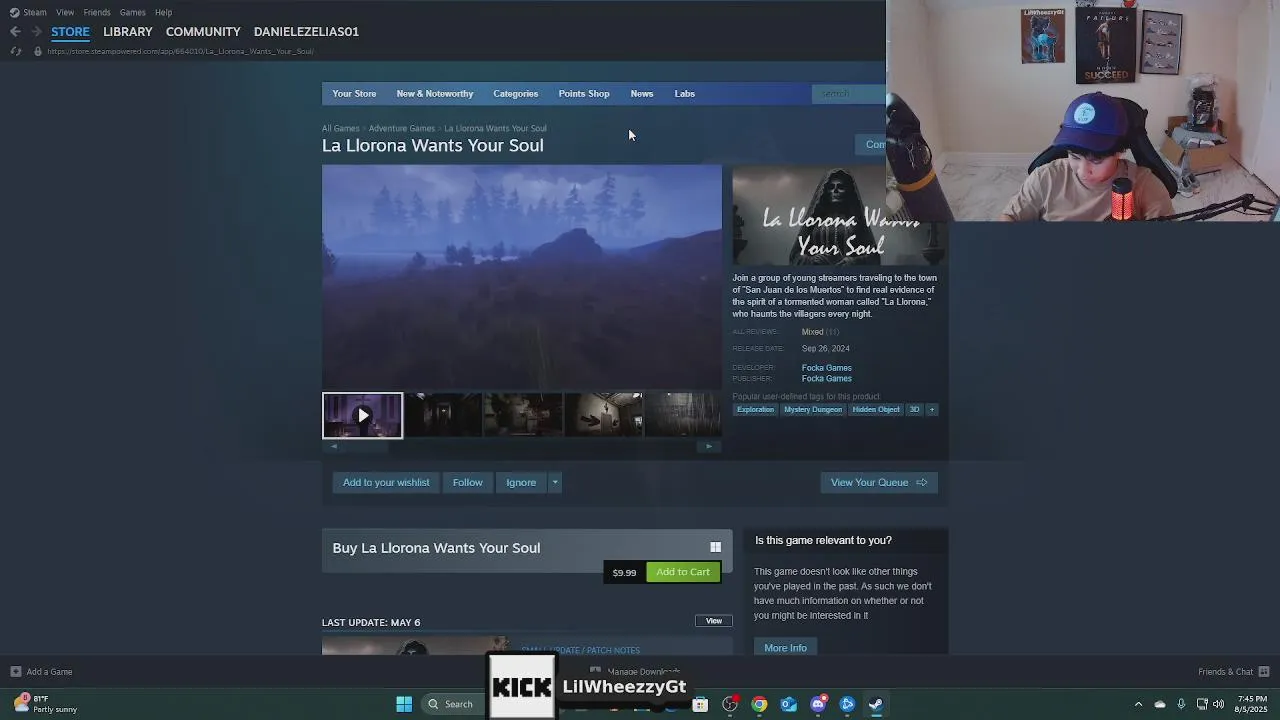Click View next to Last Update
The height and width of the screenshot is (720, 1280).
[714, 621]
